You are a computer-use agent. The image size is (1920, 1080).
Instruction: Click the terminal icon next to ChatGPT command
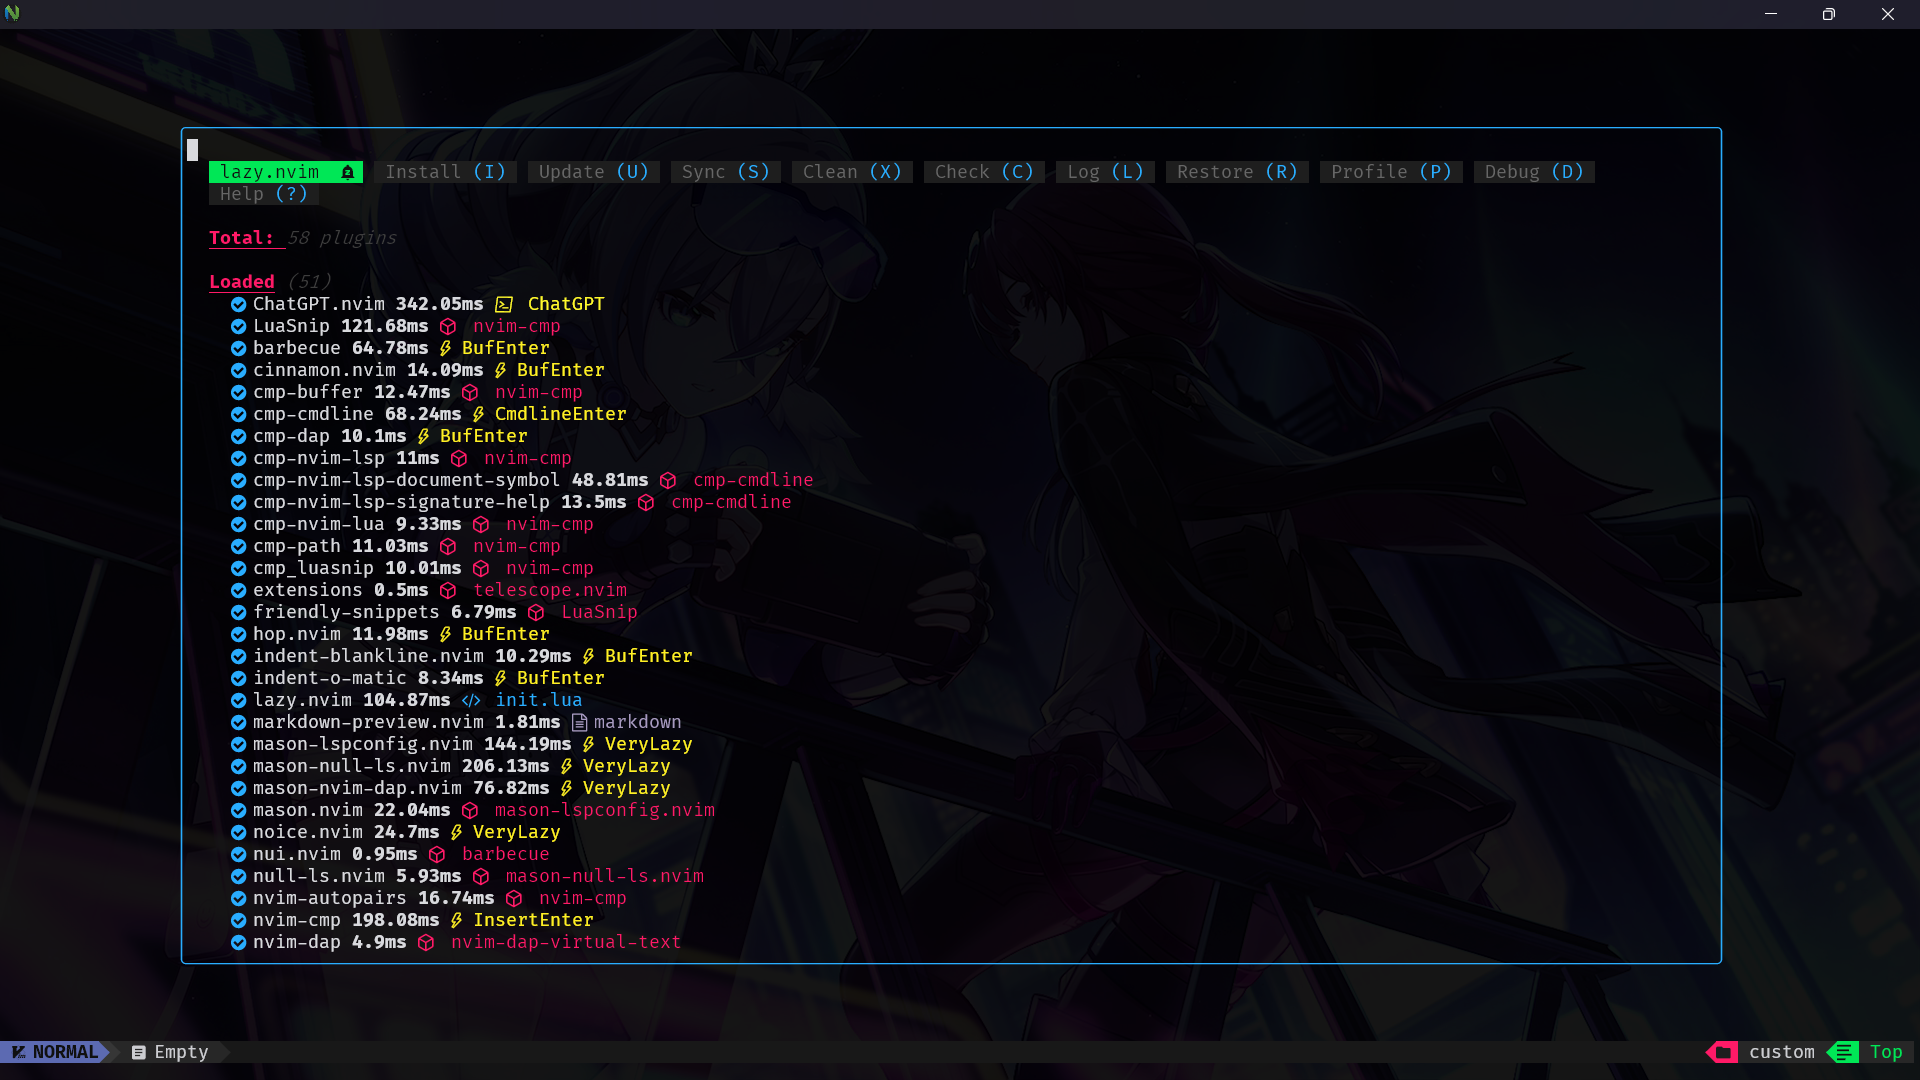504,304
